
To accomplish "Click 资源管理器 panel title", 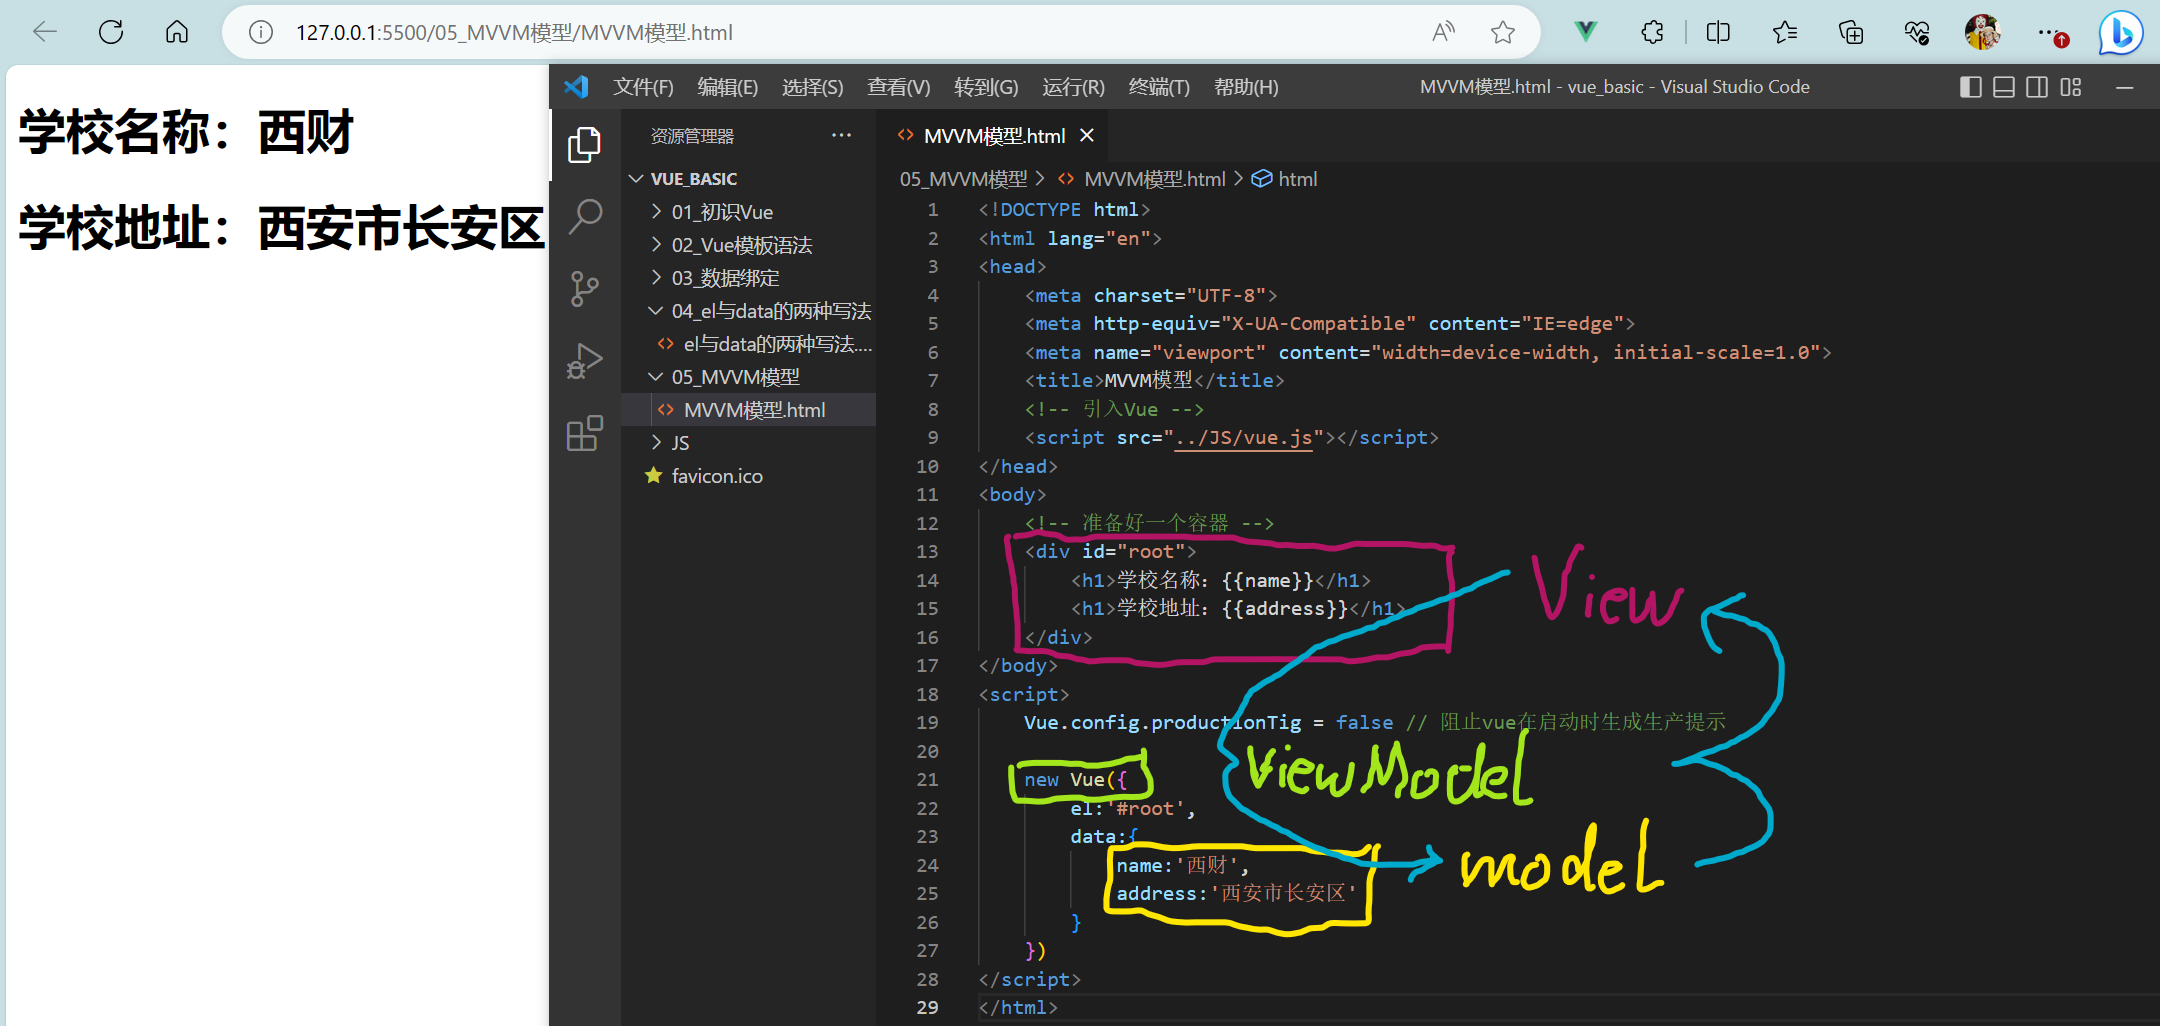I will pos(692,136).
